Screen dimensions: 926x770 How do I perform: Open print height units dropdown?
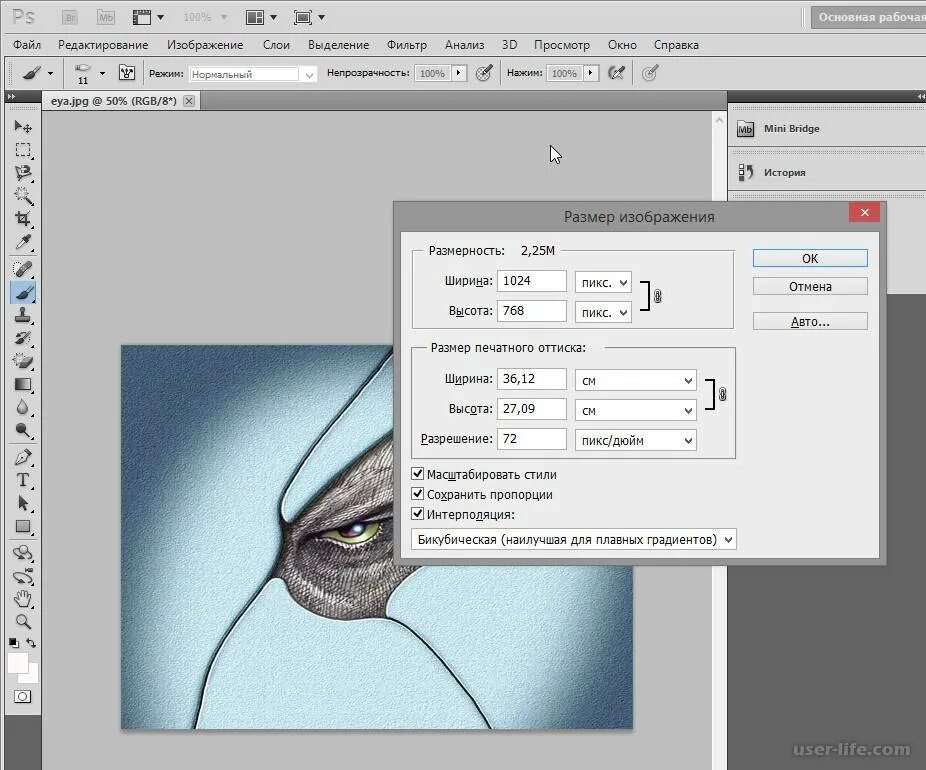636,410
